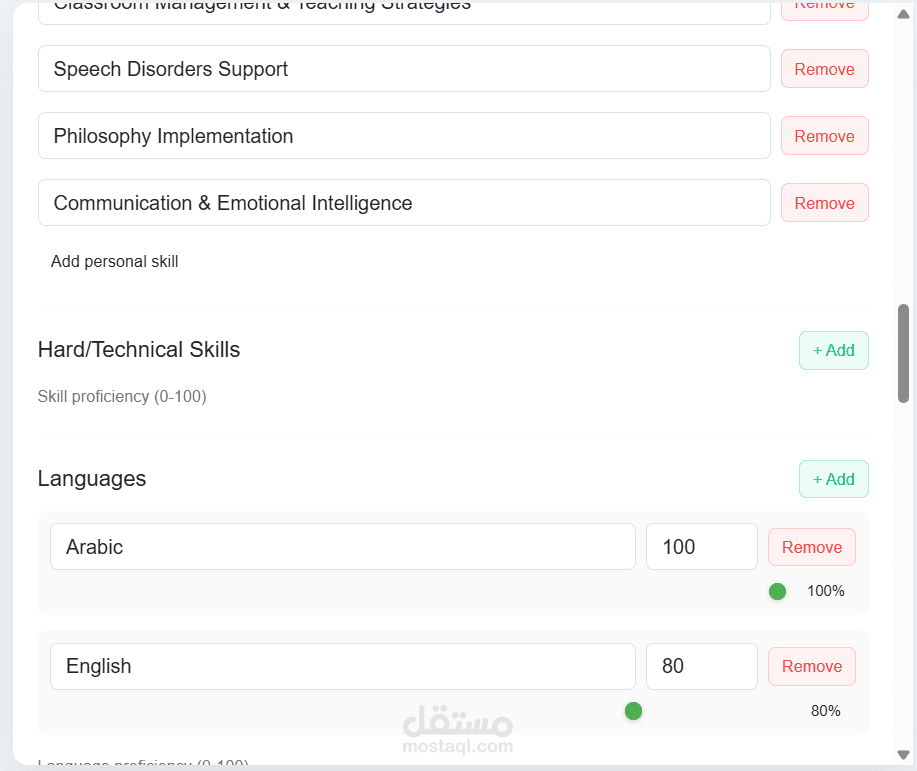
Task: Focus the Arabic proficiency value 100 field
Action: (701, 547)
